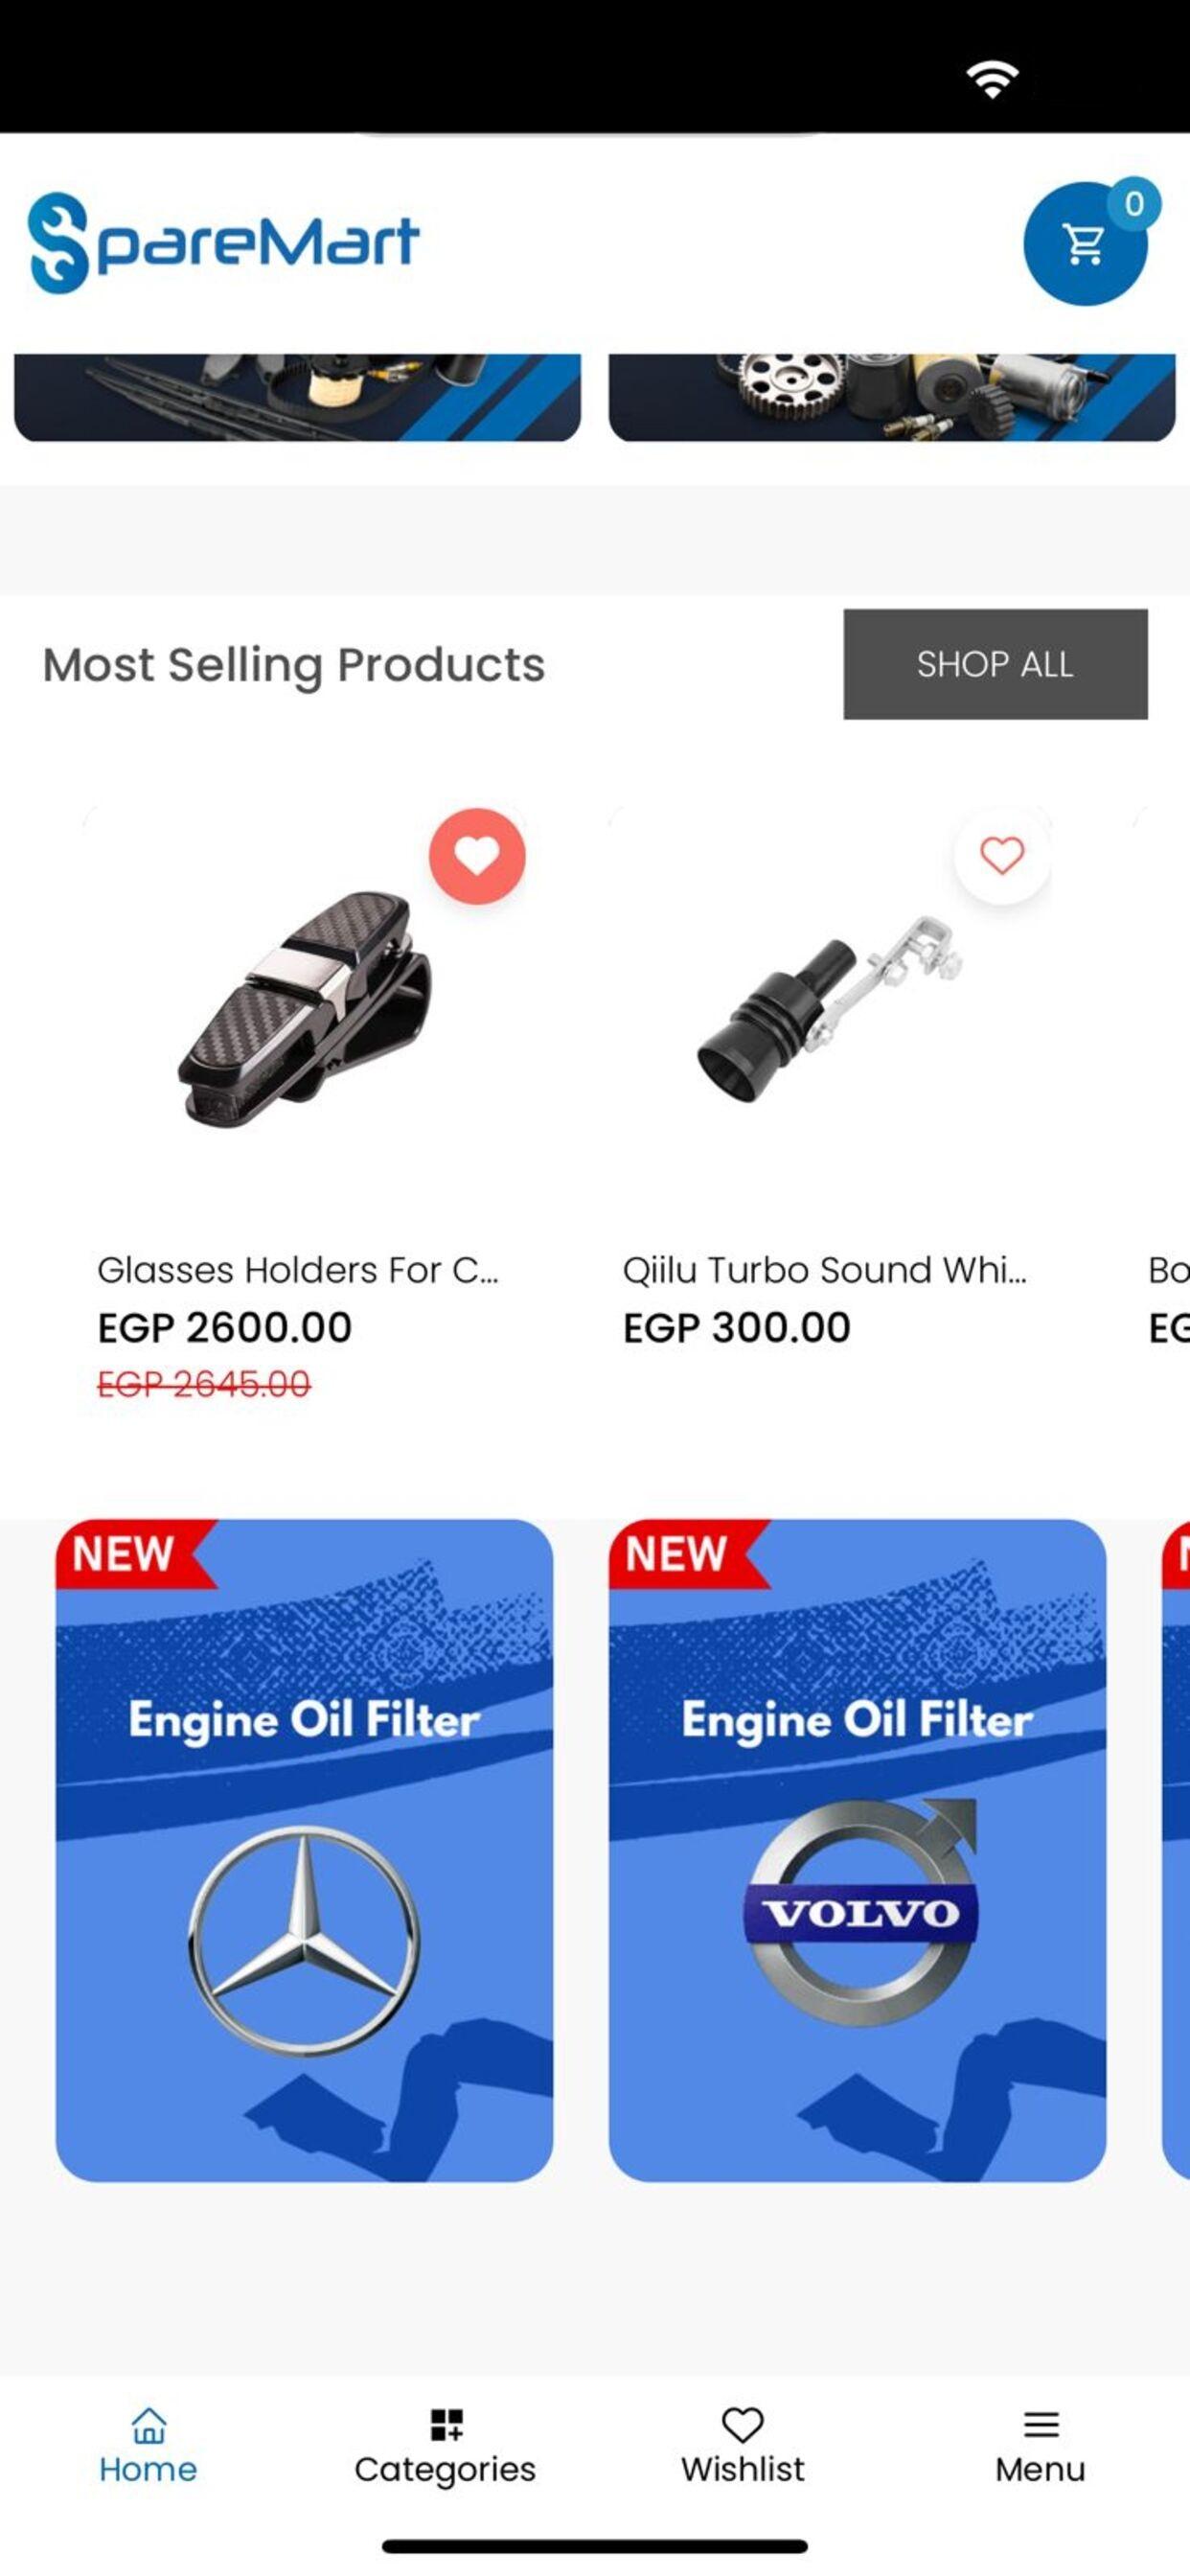Tap the cart item count badge
Viewport: 1190px width, 2576px height.
1134,203
